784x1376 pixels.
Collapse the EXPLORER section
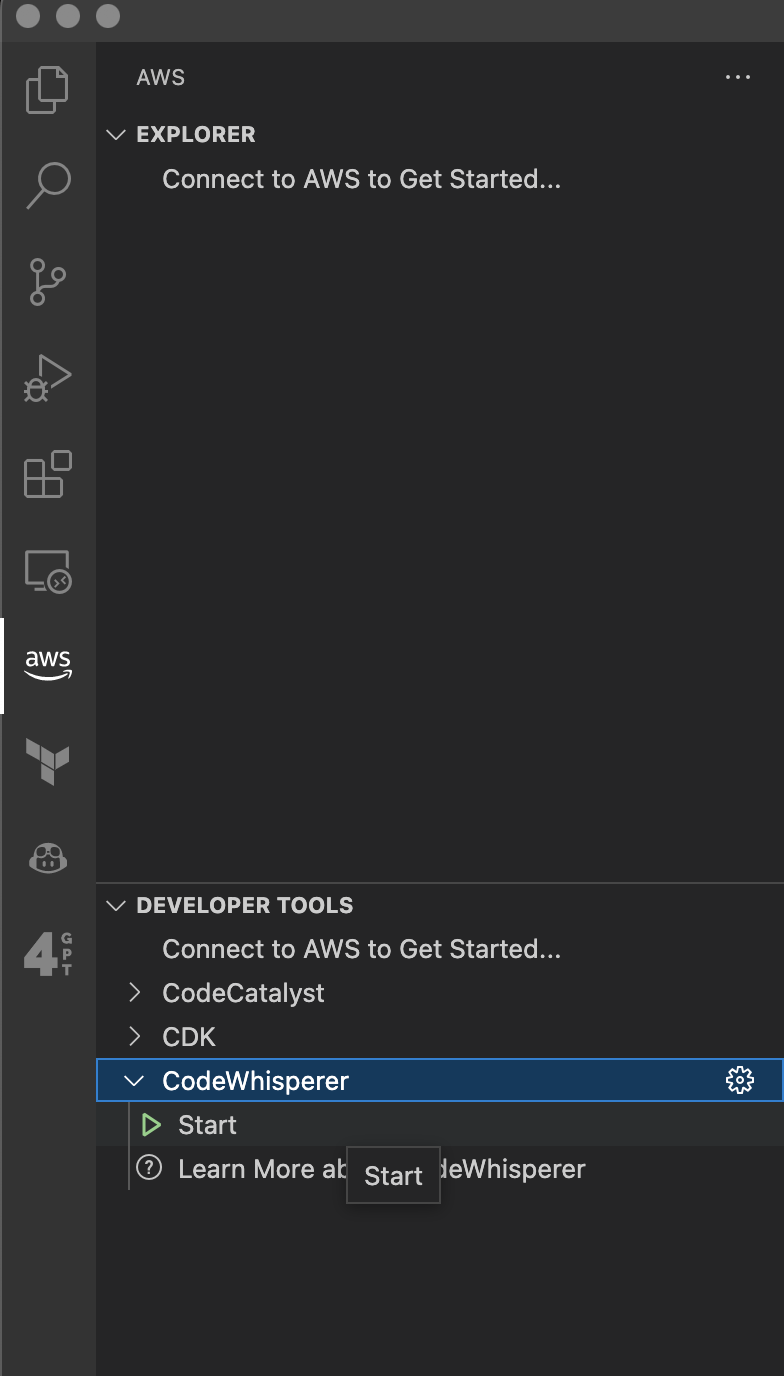(117, 134)
